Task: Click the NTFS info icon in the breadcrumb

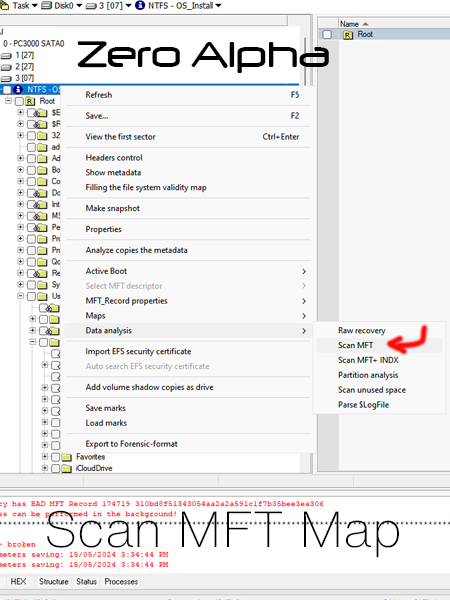Action: pyautogui.click(x=140, y=5)
